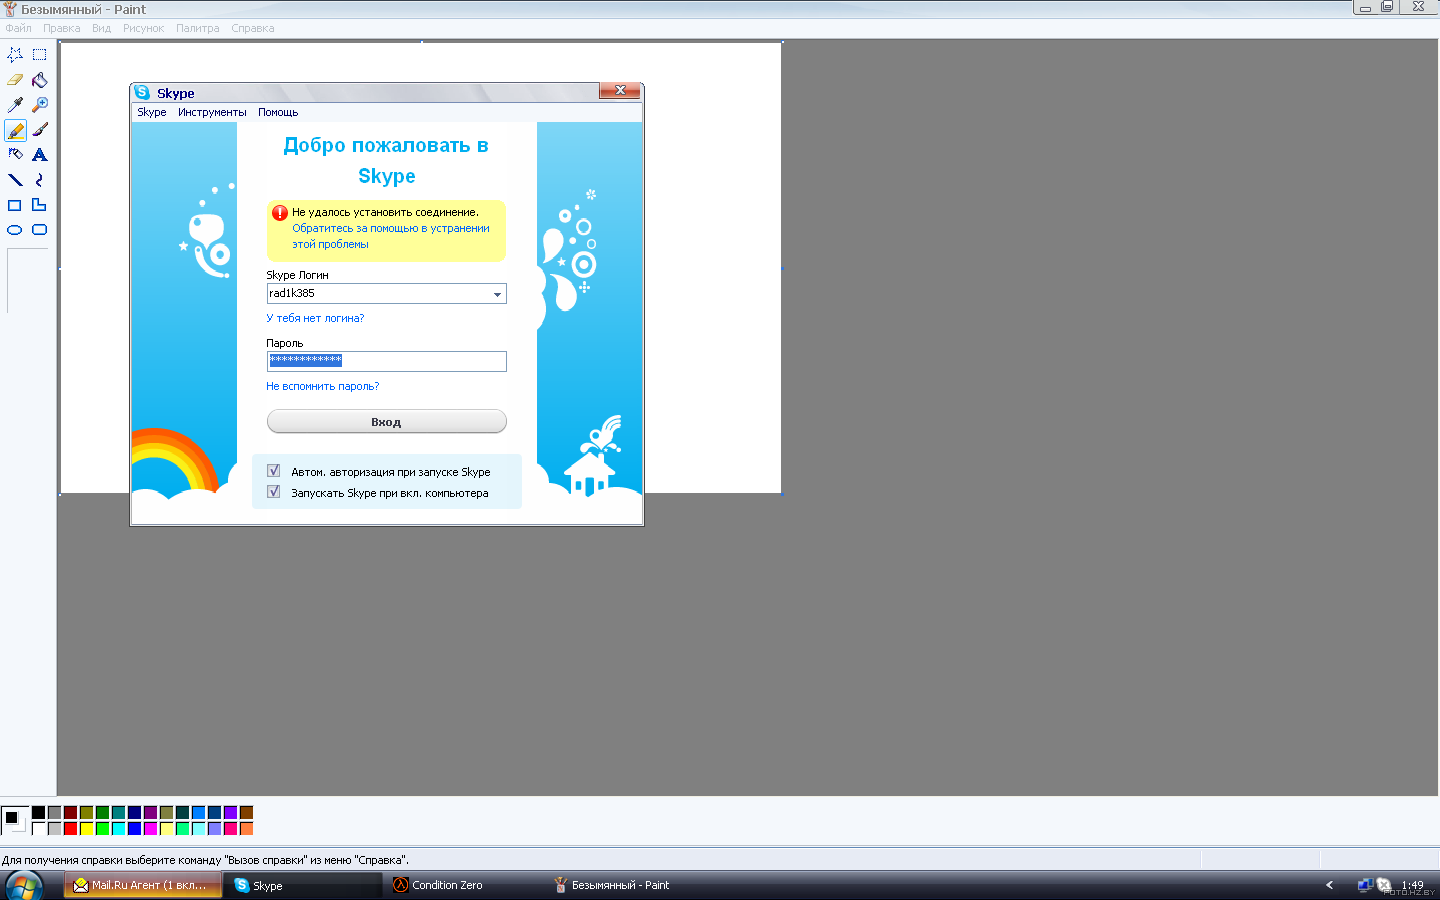Select the Rectangle shape tool
This screenshot has width=1440, height=900.
(x=15, y=205)
